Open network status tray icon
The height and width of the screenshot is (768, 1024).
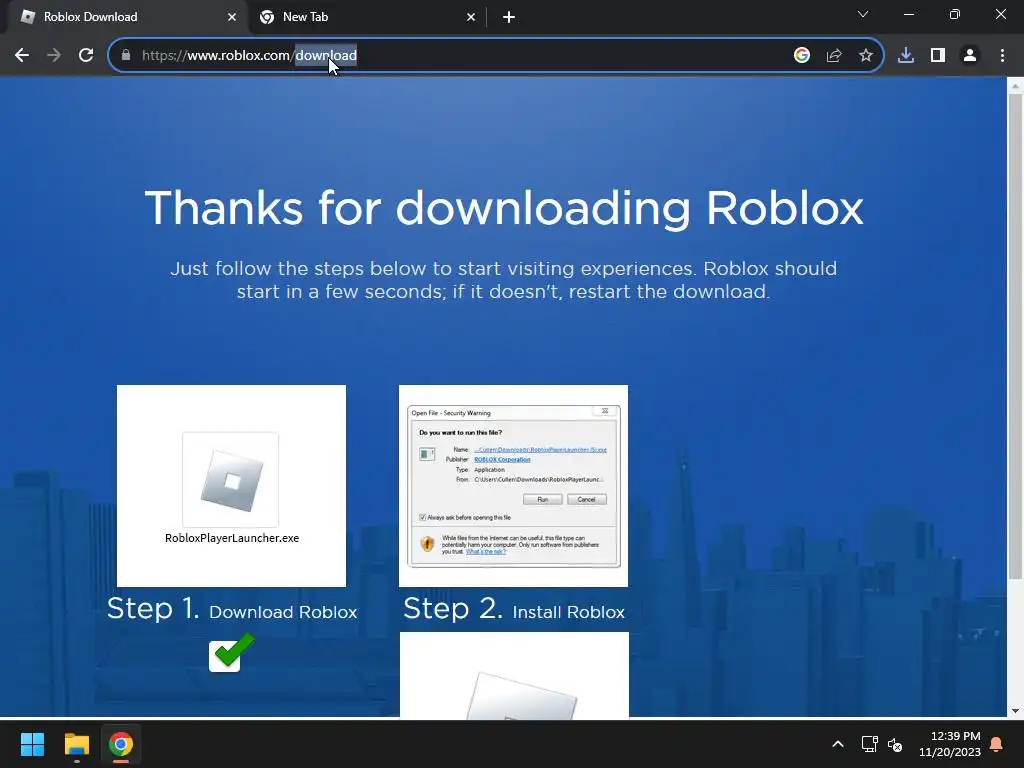click(869, 744)
